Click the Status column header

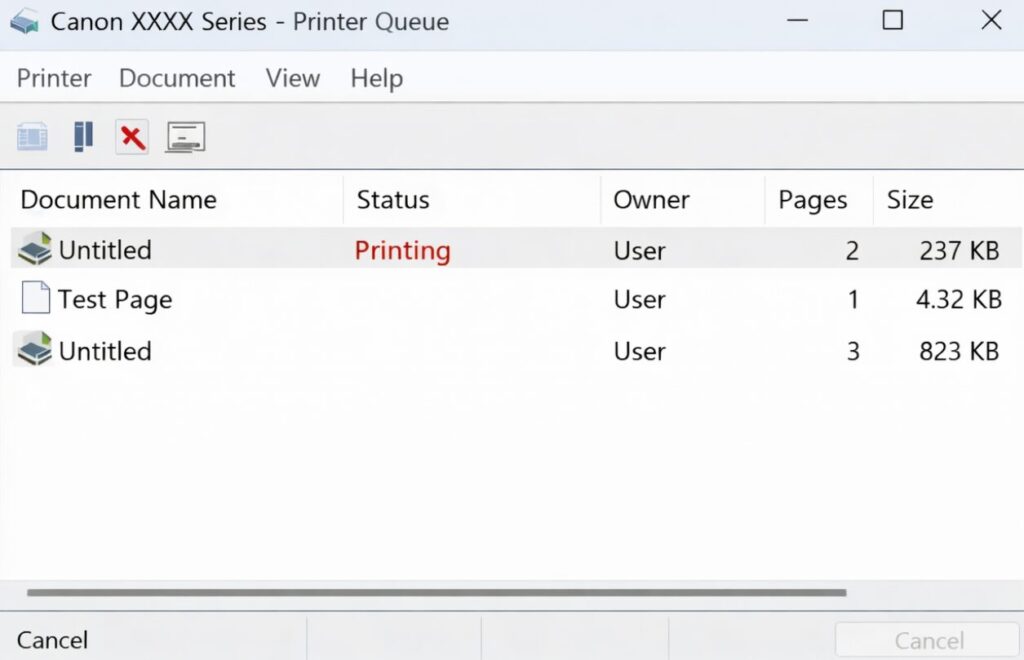click(x=392, y=199)
